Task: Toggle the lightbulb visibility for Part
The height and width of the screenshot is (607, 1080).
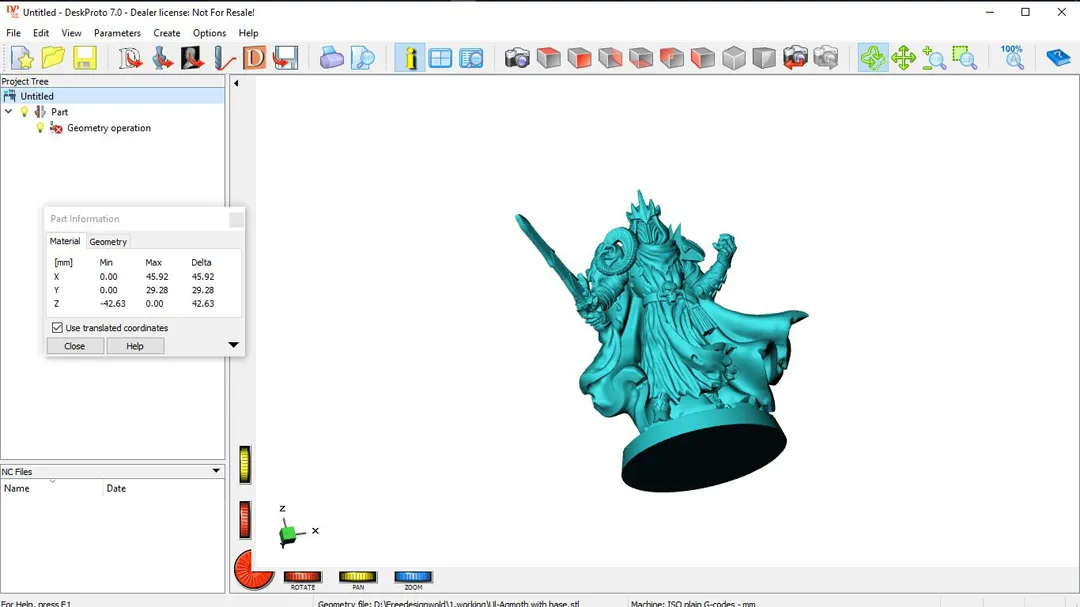Action: click(x=25, y=112)
